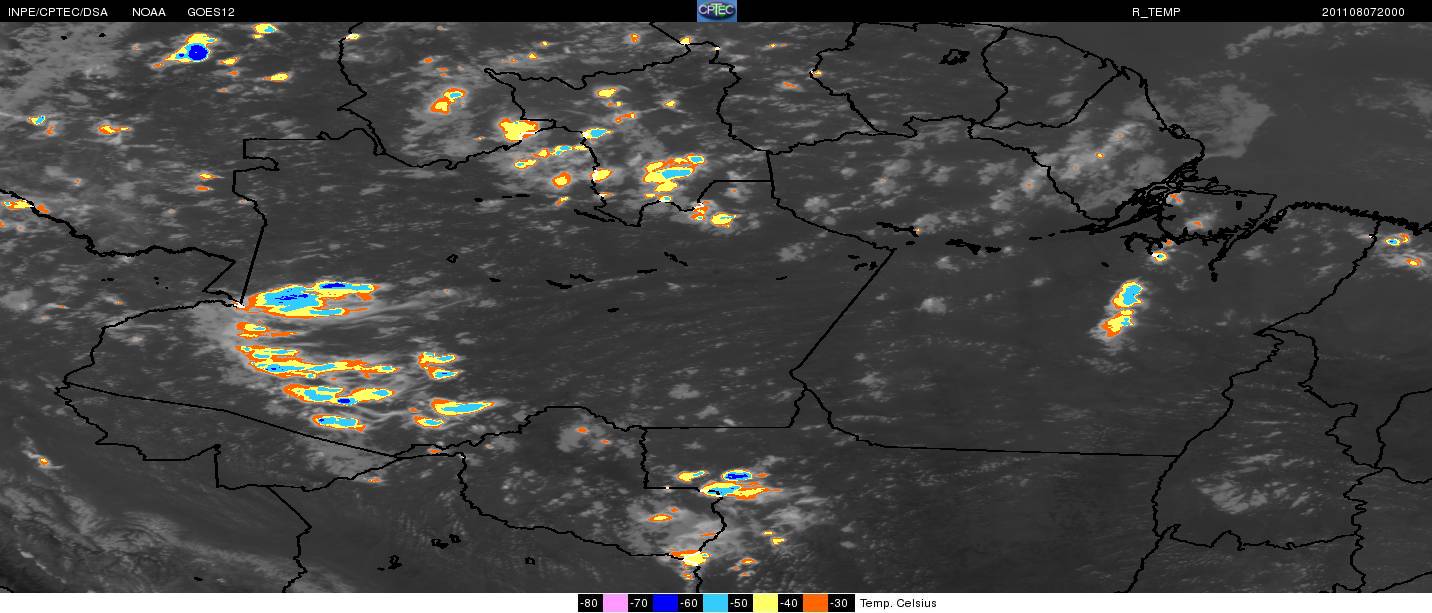Click the NOAA label in the header
1432x613 pixels.
point(149,12)
